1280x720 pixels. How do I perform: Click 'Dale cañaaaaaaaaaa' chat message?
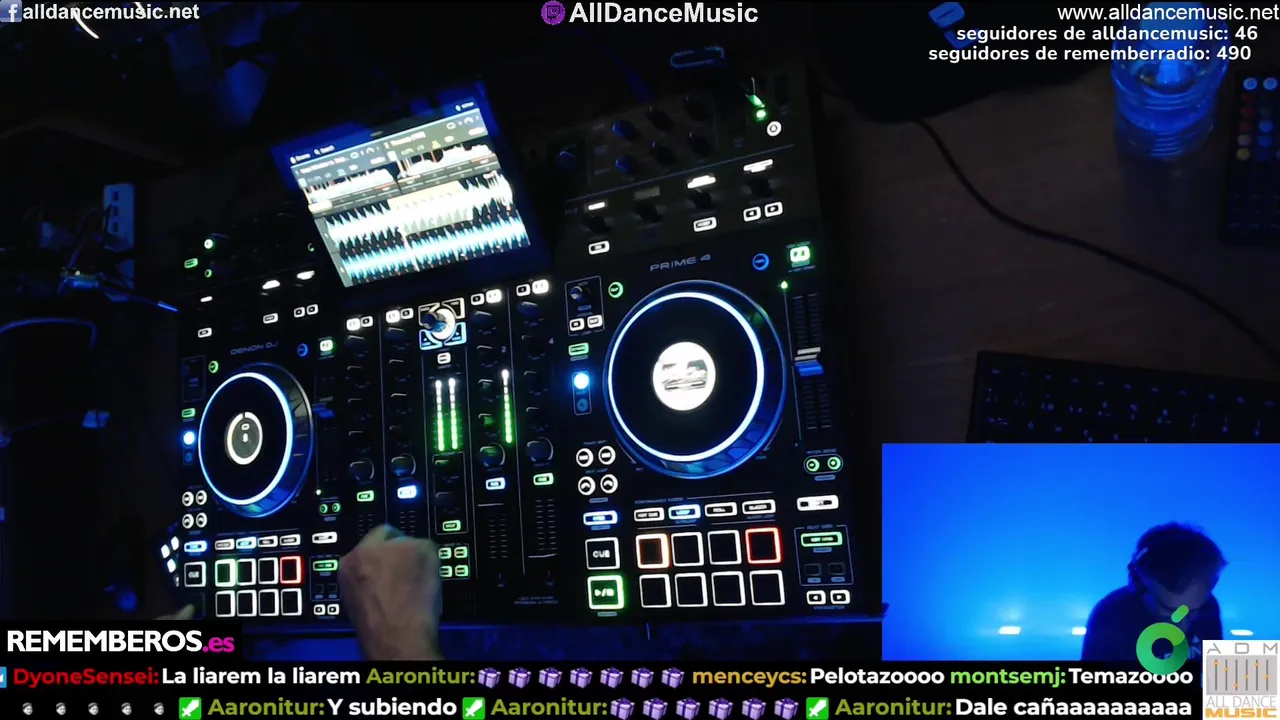pyautogui.click(x=1074, y=707)
